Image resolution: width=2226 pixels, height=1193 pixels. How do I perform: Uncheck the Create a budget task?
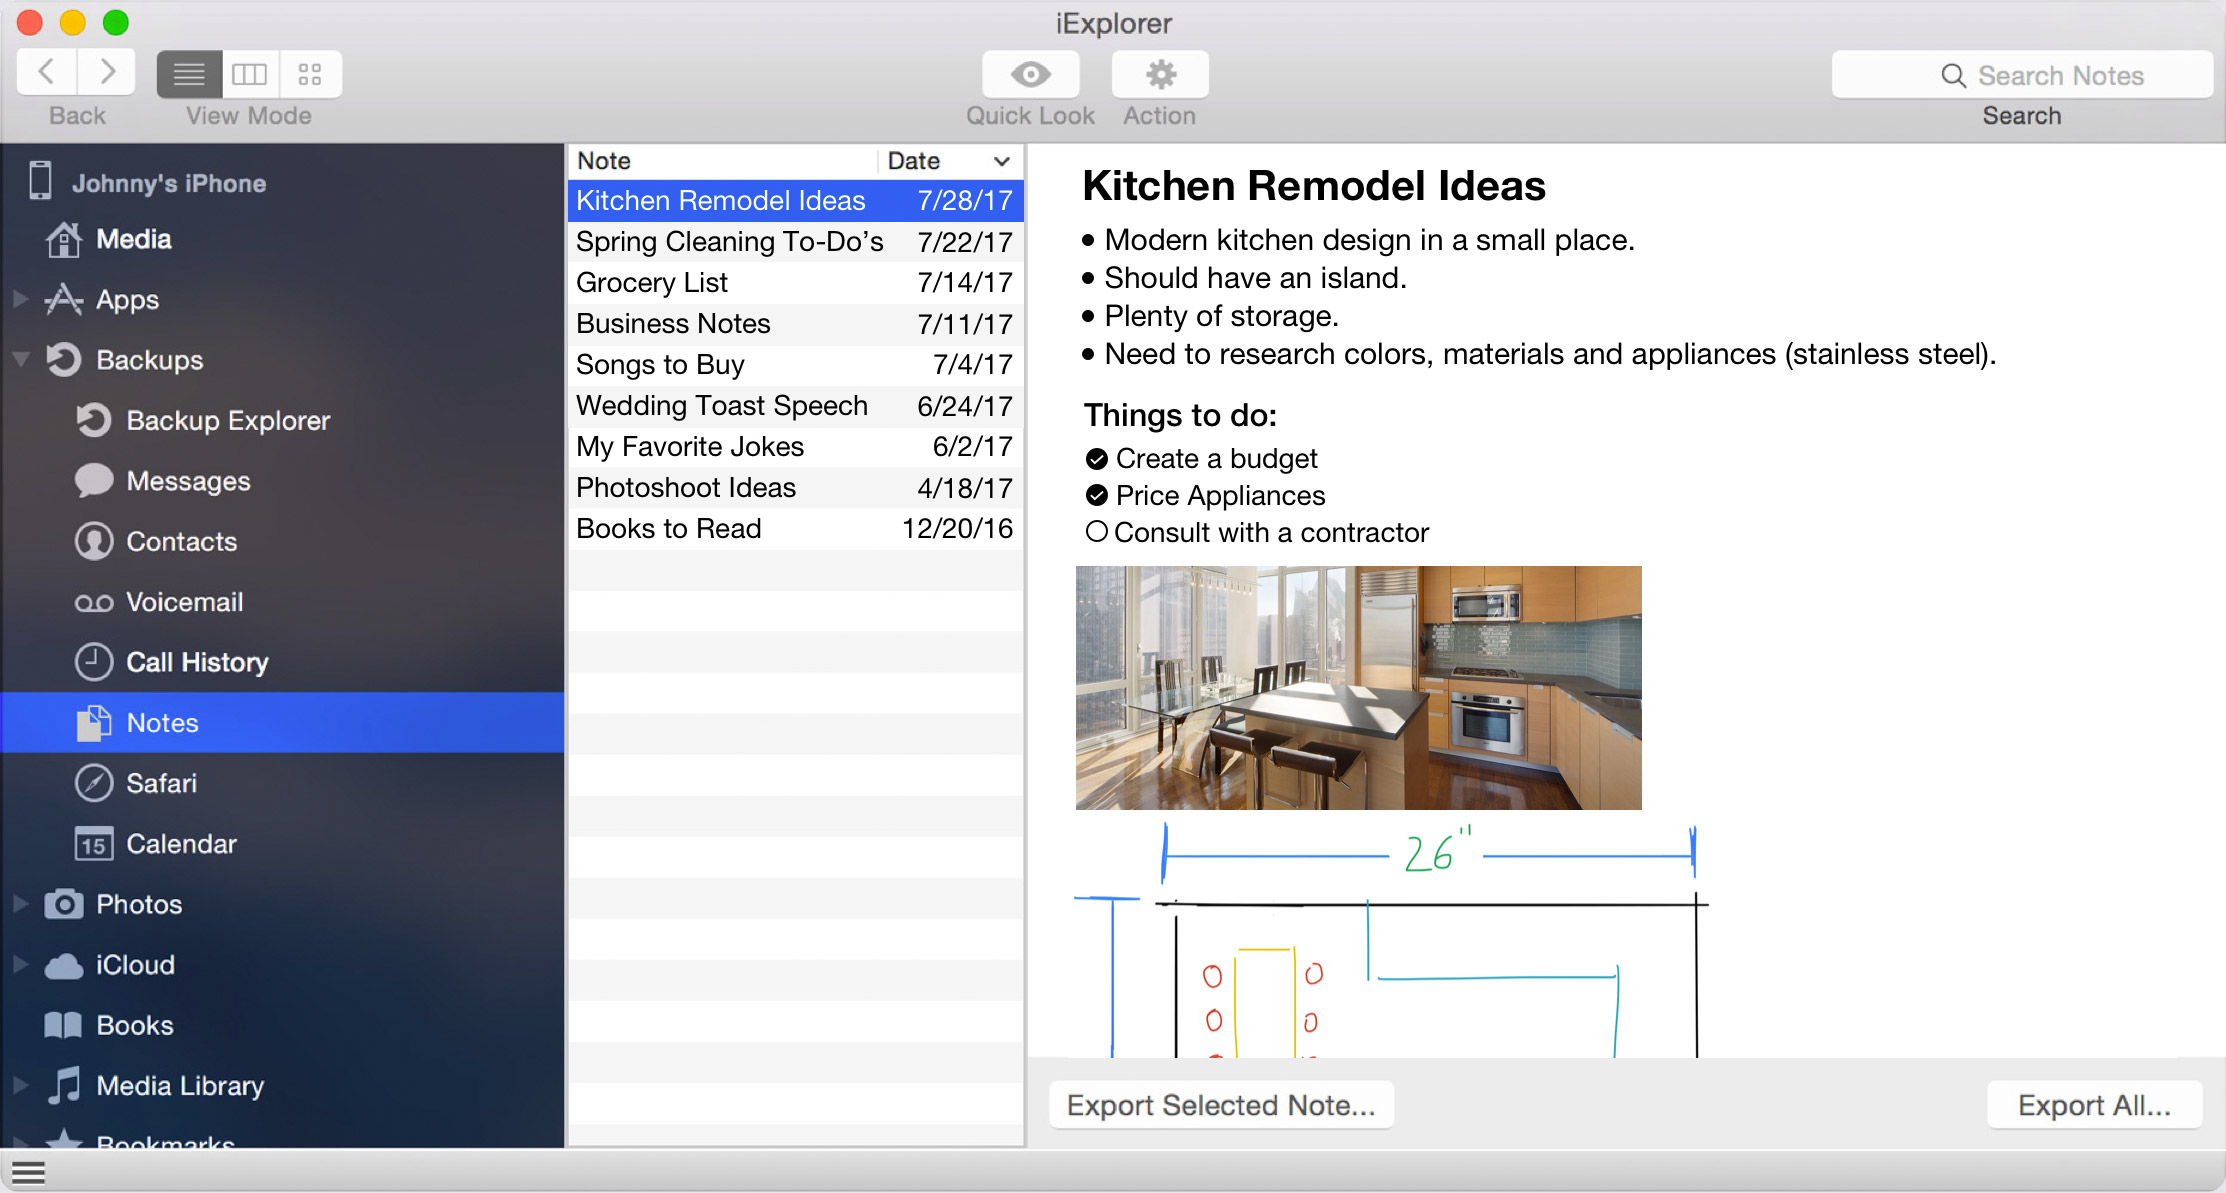pyautogui.click(x=1096, y=458)
